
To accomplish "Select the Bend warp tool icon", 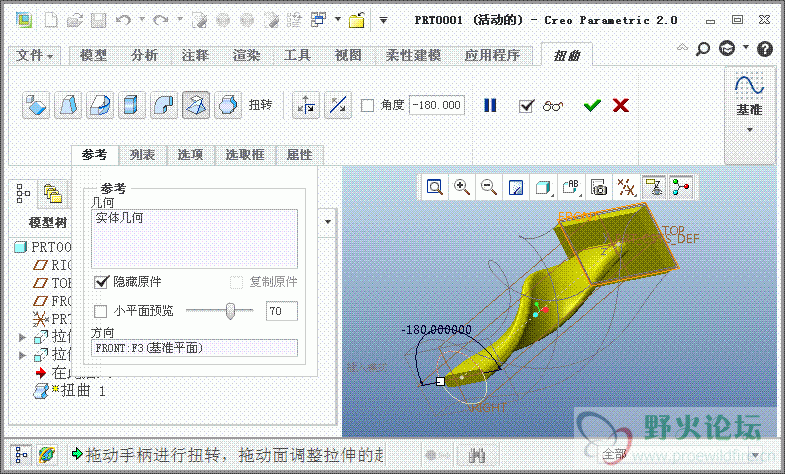I will click(x=164, y=105).
